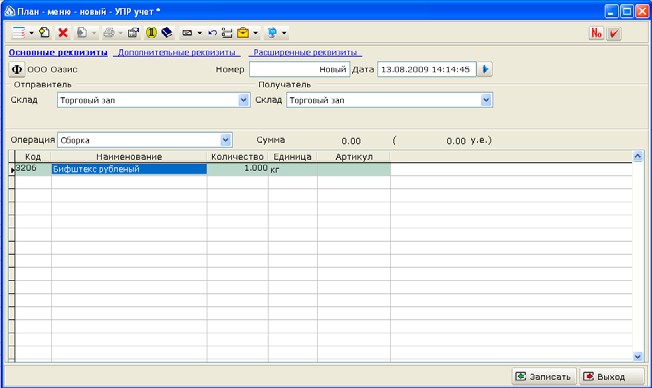Click the app icon in the title bar
652x388 pixels.
pos(10,11)
